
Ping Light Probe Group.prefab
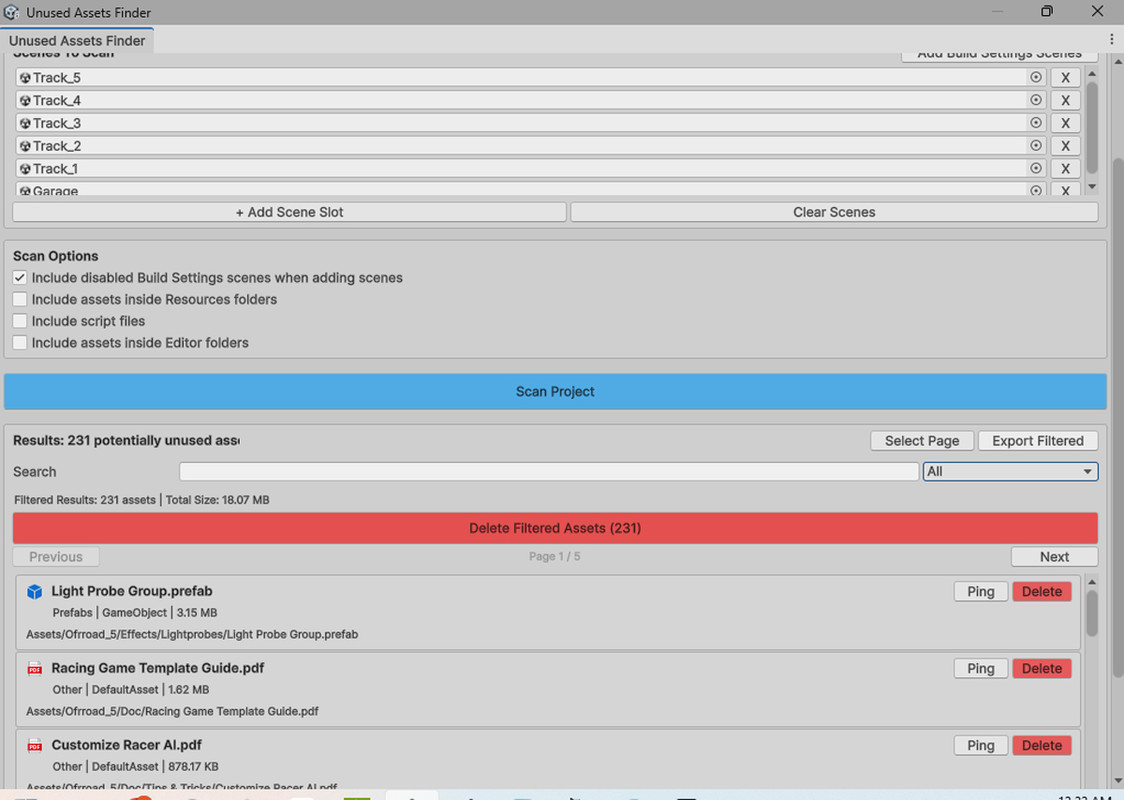[x=981, y=591]
